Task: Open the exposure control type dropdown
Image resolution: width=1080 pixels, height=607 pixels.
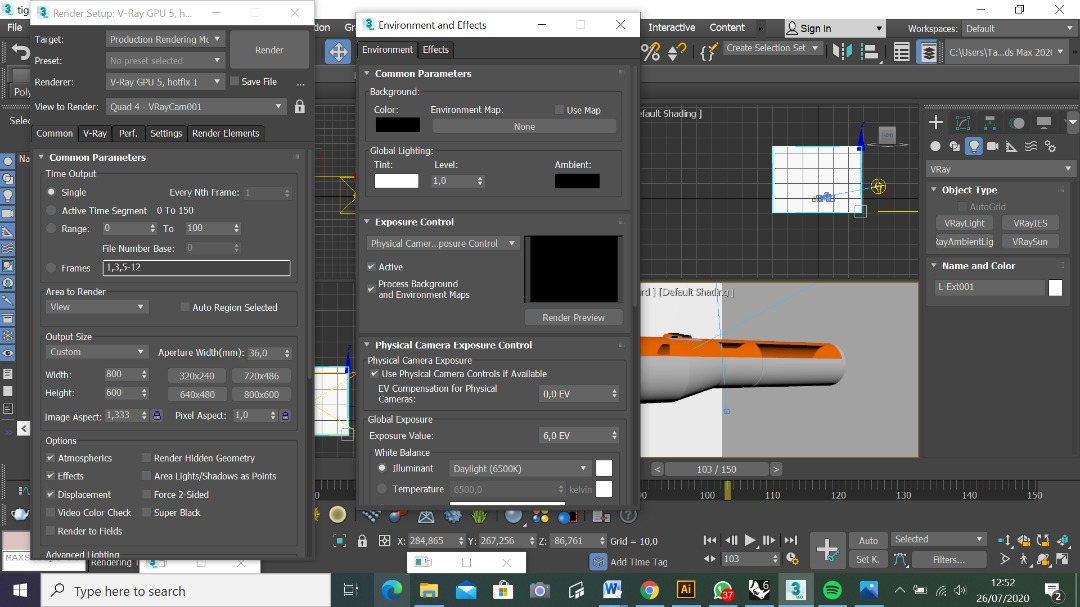Action: pyautogui.click(x=442, y=243)
